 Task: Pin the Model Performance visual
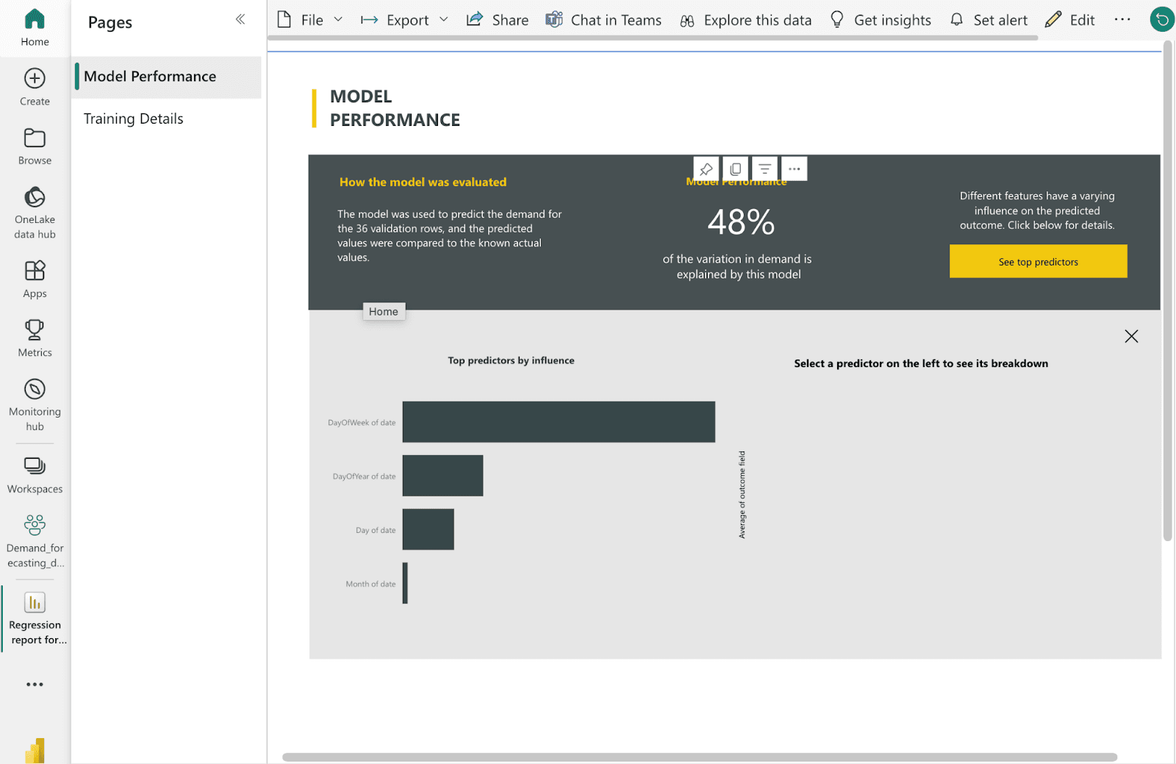(x=707, y=168)
